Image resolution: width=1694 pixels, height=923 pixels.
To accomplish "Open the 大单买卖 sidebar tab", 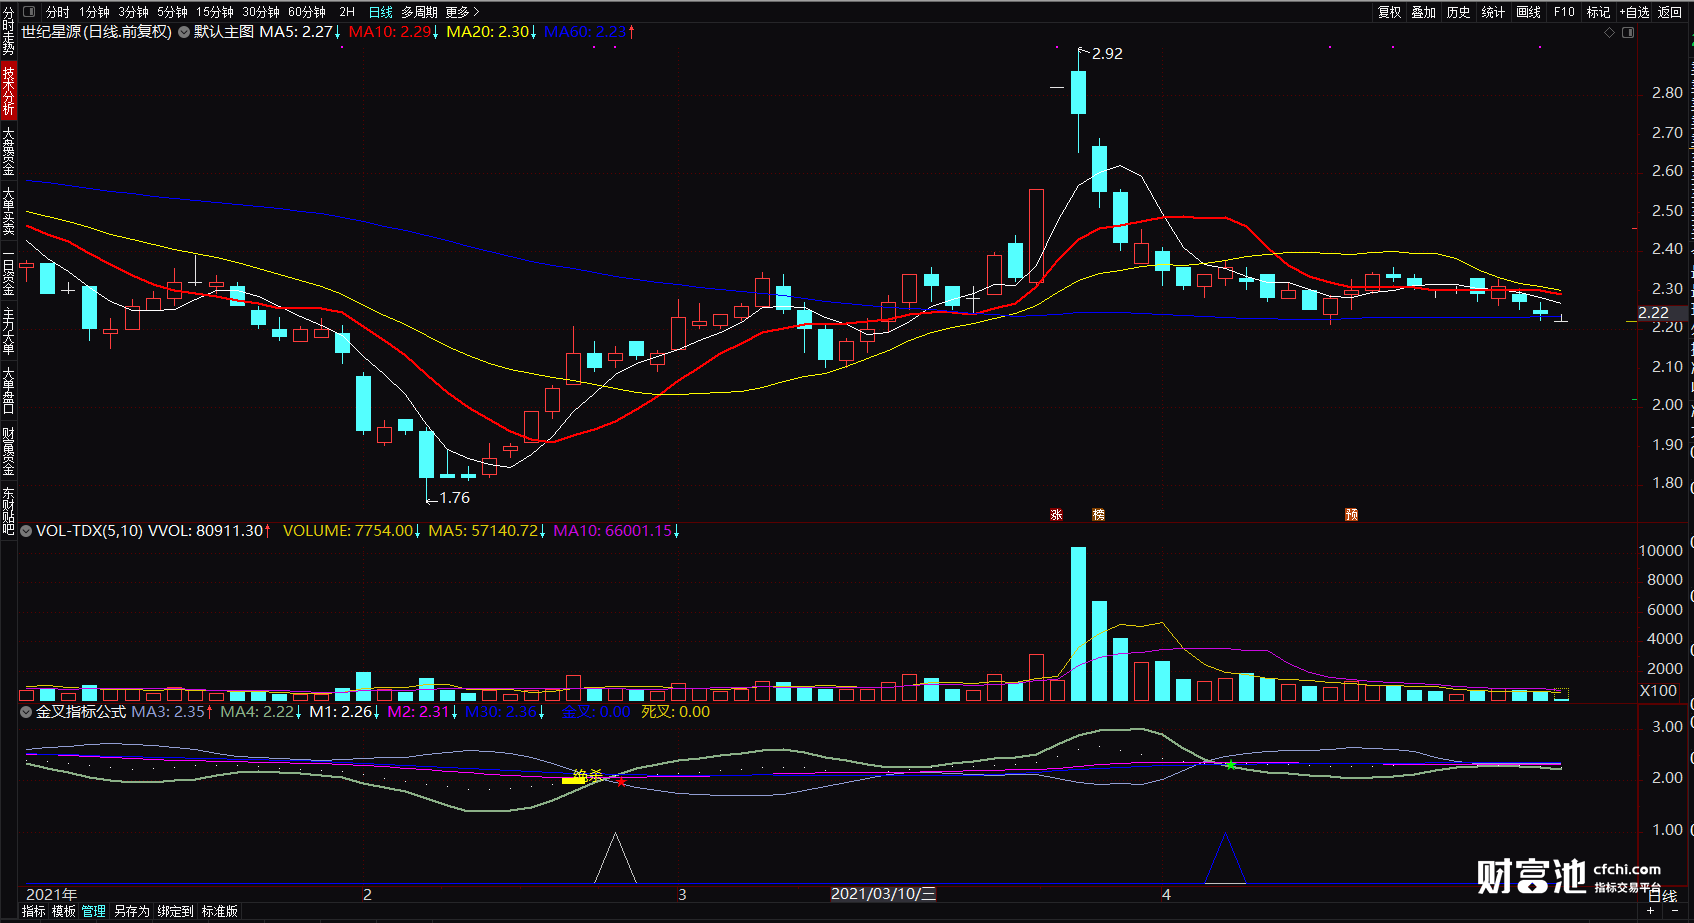I will coord(8,211).
